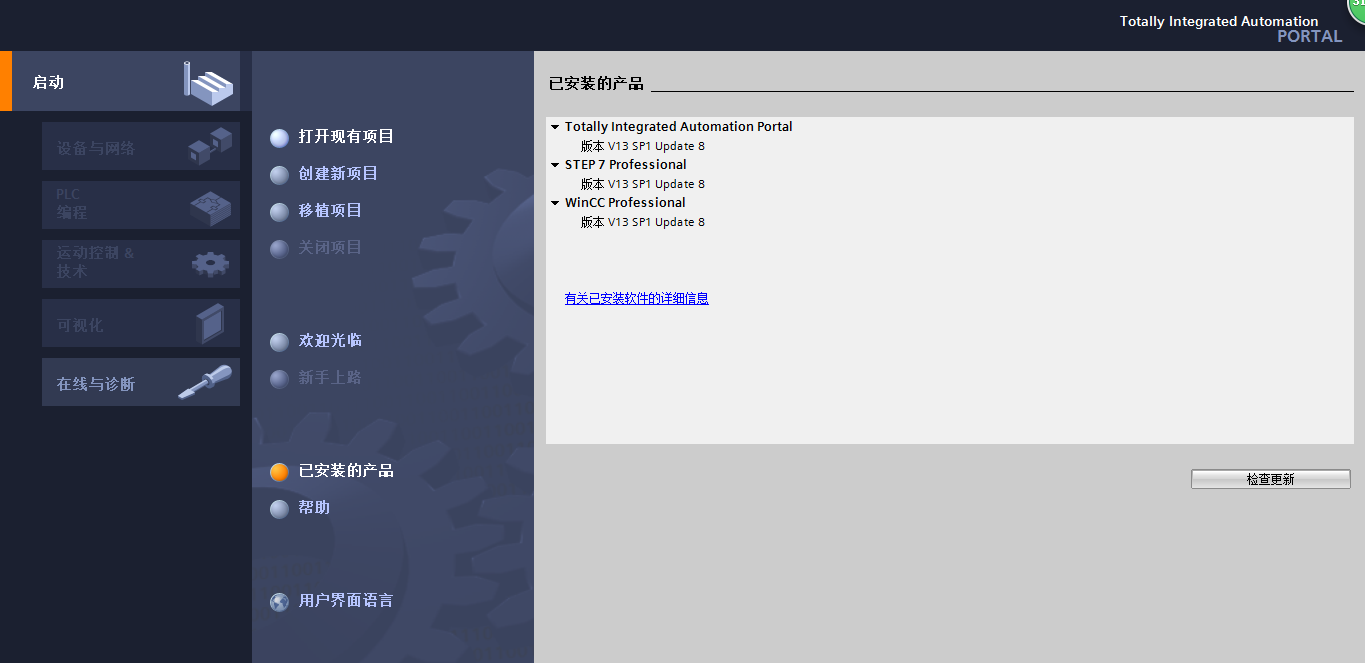
Task: Select the version line under Totally Integrated Automation Portal
Action: click(643, 146)
